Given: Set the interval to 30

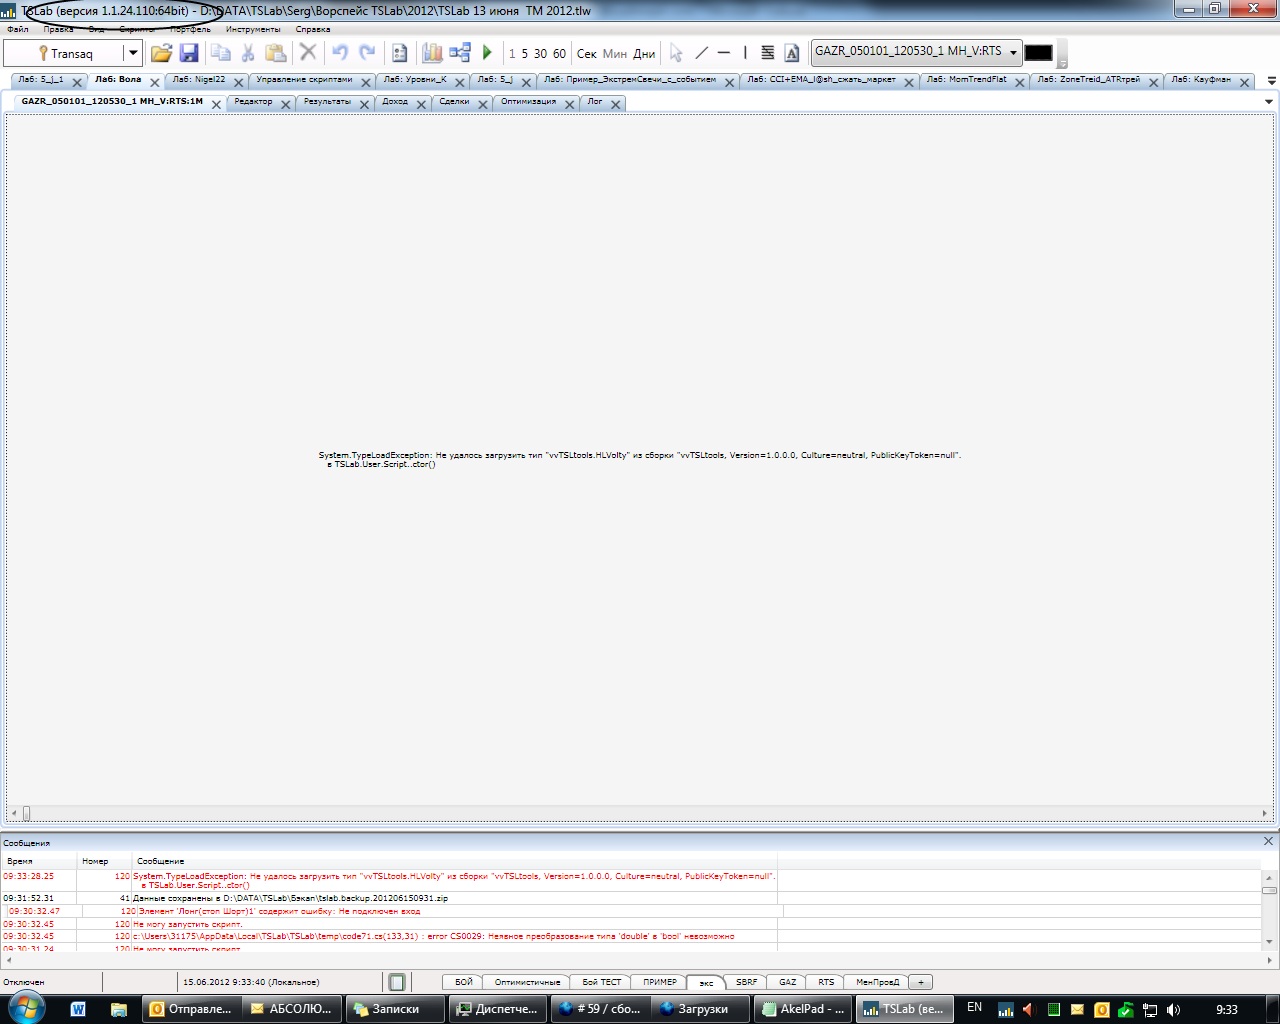Looking at the screenshot, I should [x=540, y=54].
